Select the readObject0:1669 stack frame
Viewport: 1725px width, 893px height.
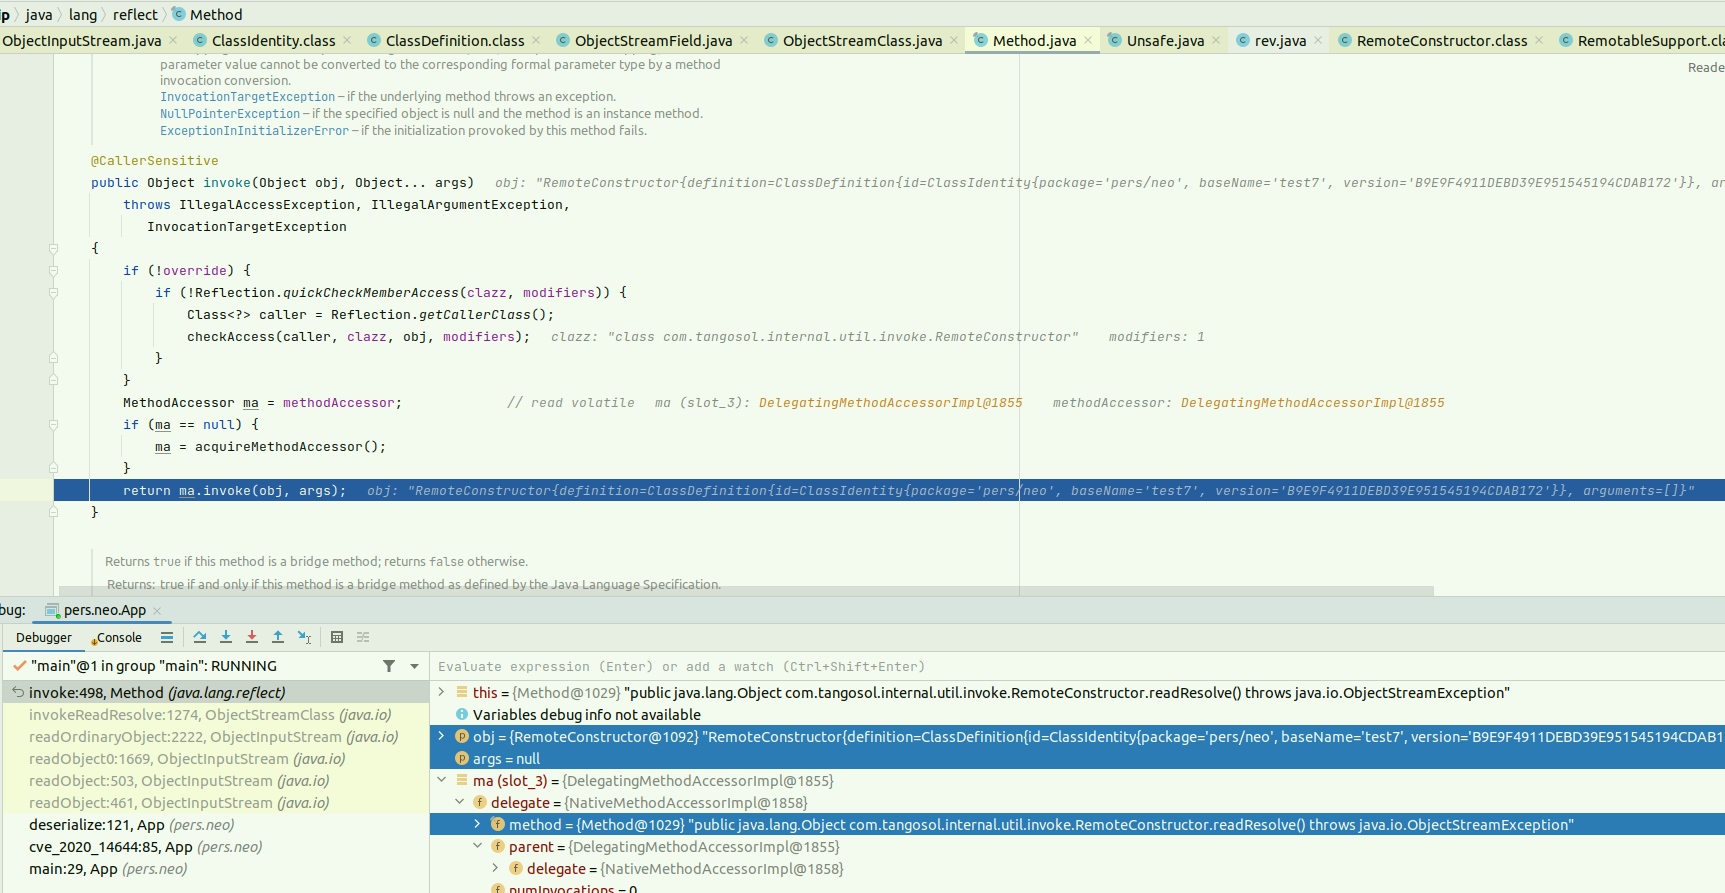[x=215, y=758]
